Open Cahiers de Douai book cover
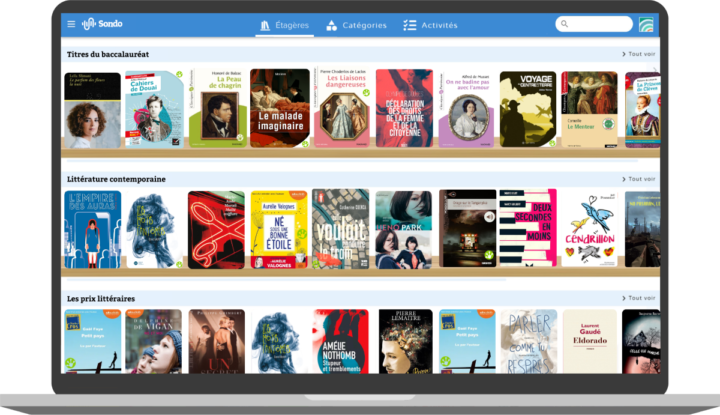This screenshot has height=415, width=720. (x=154, y=109)
